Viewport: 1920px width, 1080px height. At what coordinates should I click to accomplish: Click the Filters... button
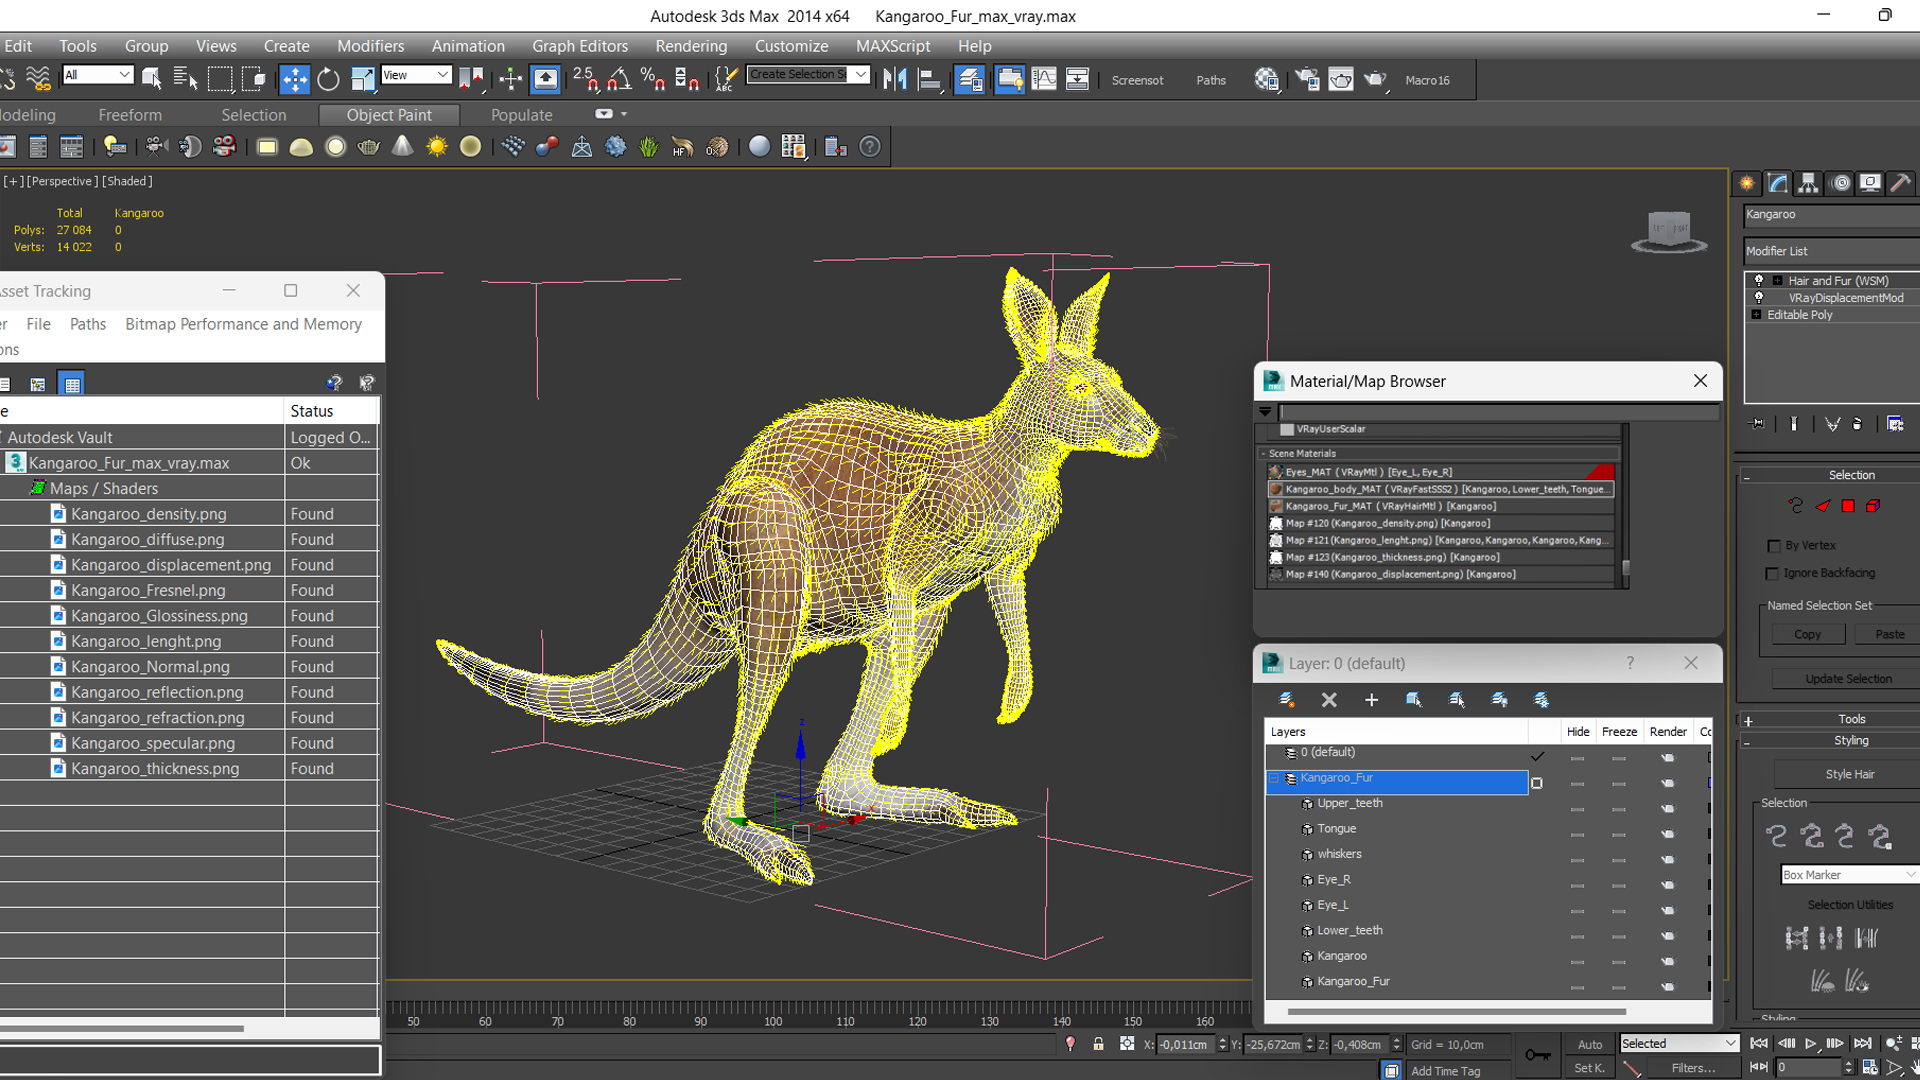(1693, 1068)
